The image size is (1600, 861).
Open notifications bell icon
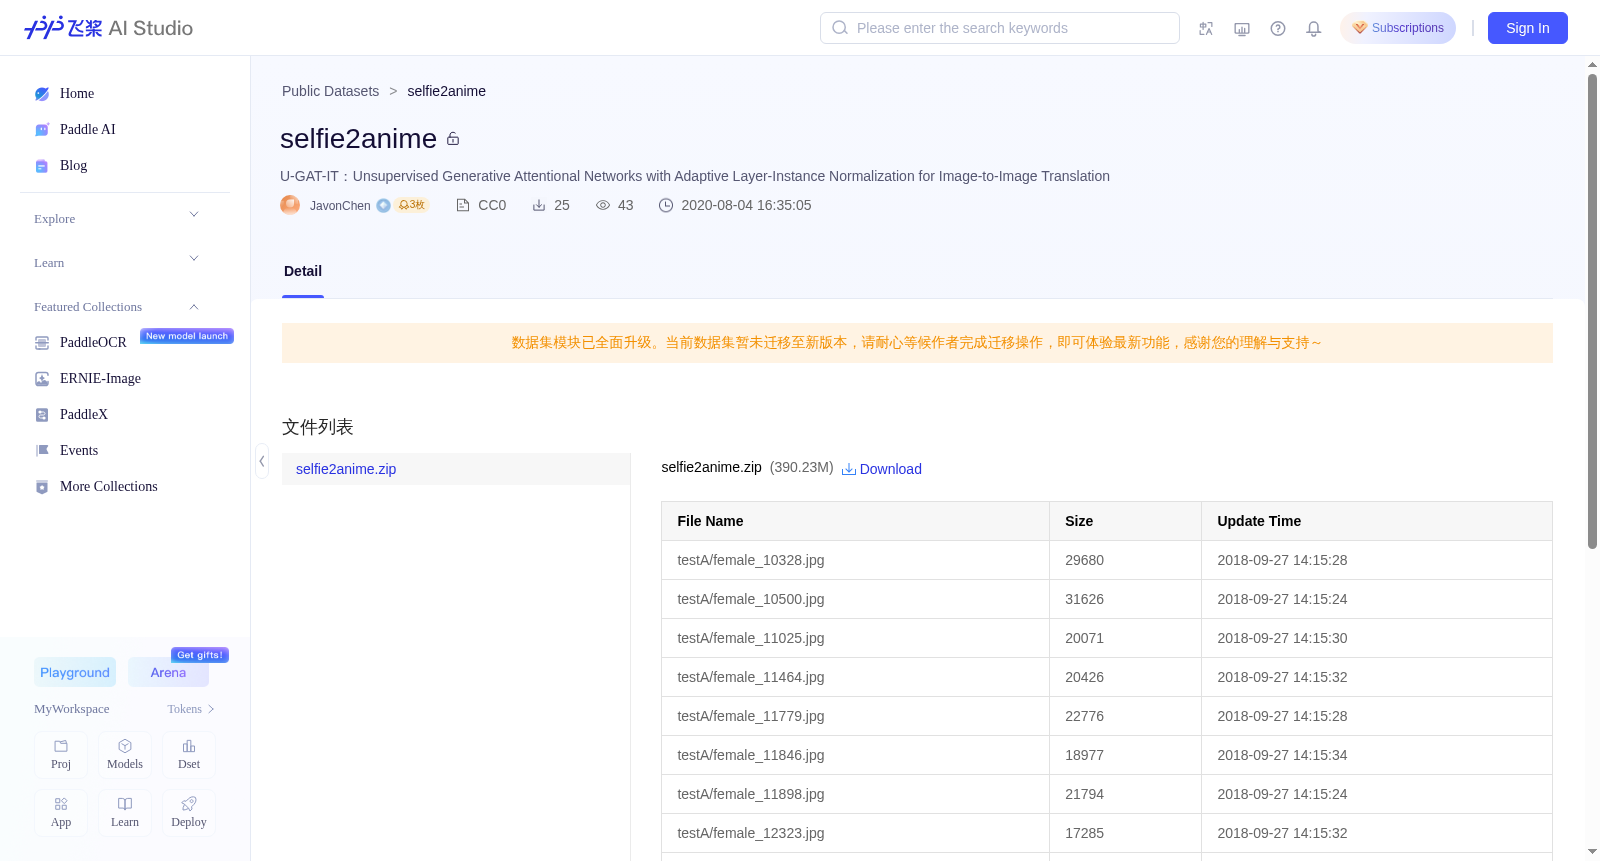click(x=1314, y=28)
